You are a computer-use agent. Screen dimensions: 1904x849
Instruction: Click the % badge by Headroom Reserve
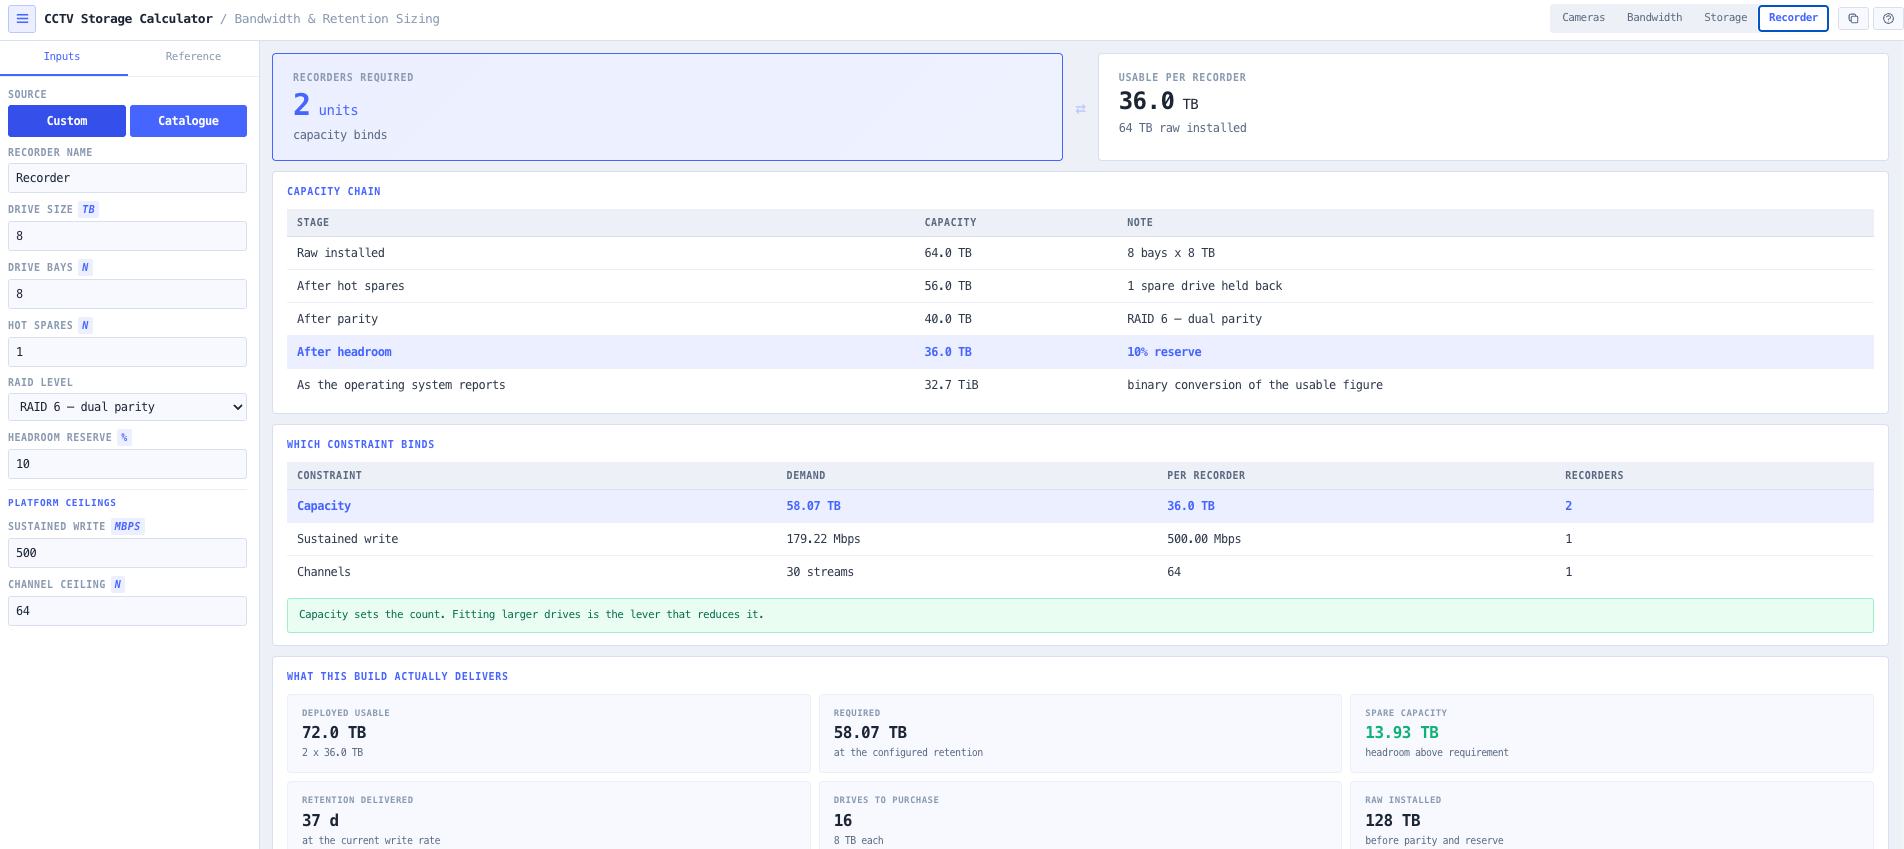click(124, 438)
